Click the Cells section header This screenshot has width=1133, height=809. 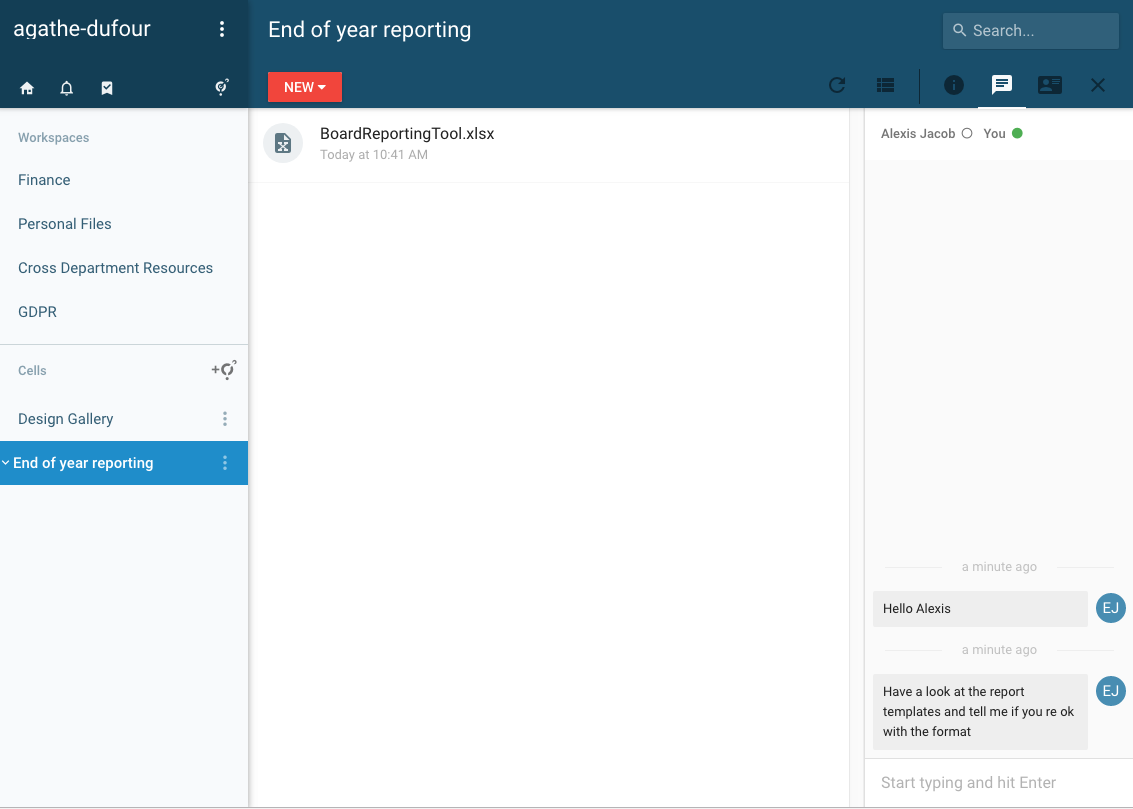(32, 371)
